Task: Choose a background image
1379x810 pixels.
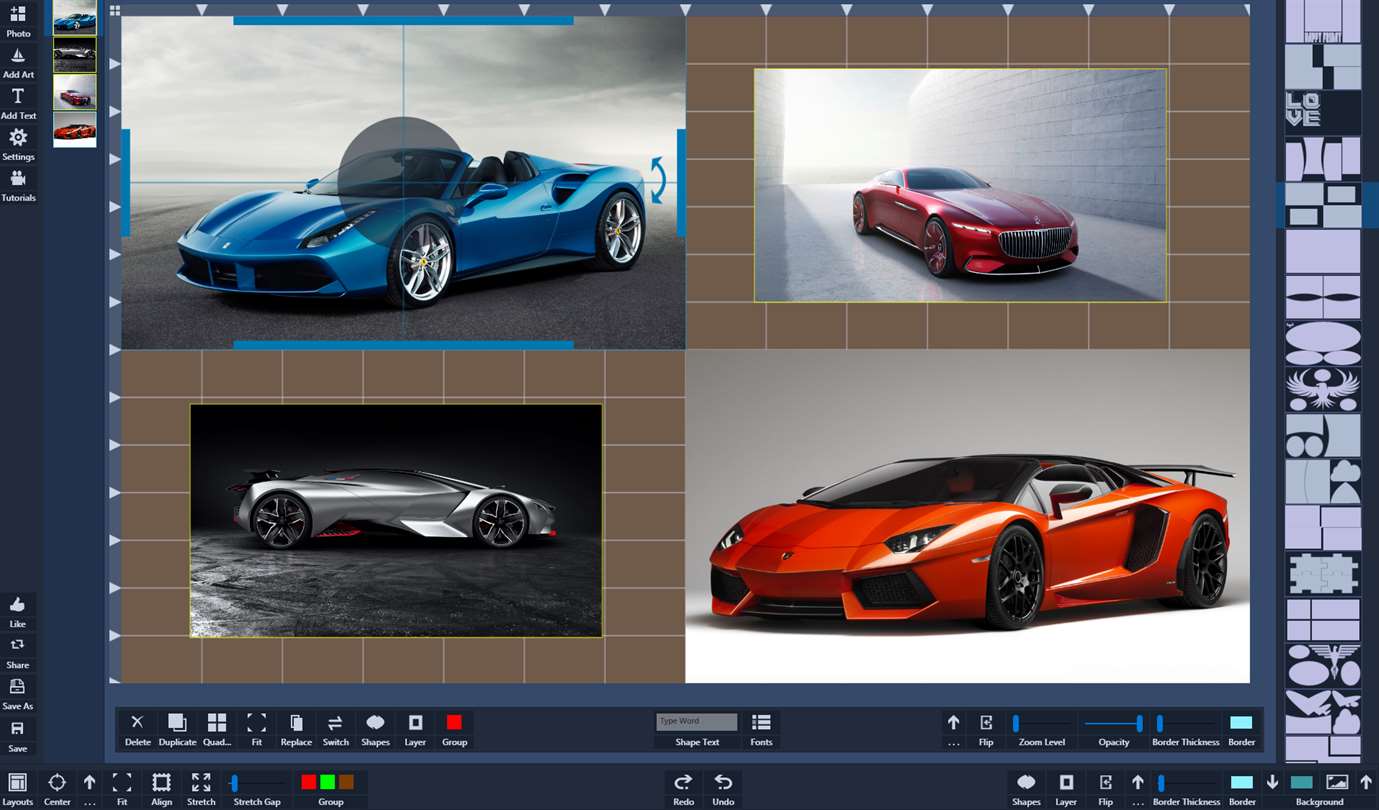Action: (x=1337, y=782)
